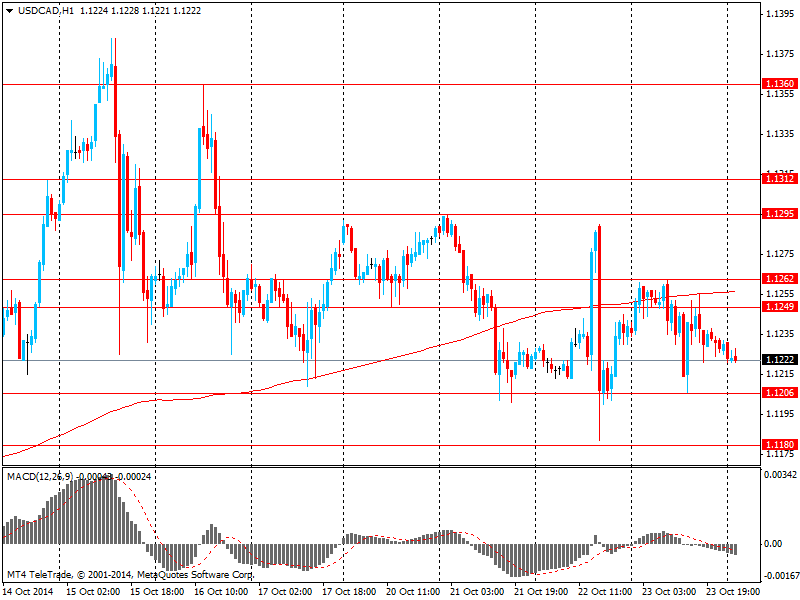The image size is (800, 600).
Task: Click the 22 Oct 11:00 time label
Action: 605,591
